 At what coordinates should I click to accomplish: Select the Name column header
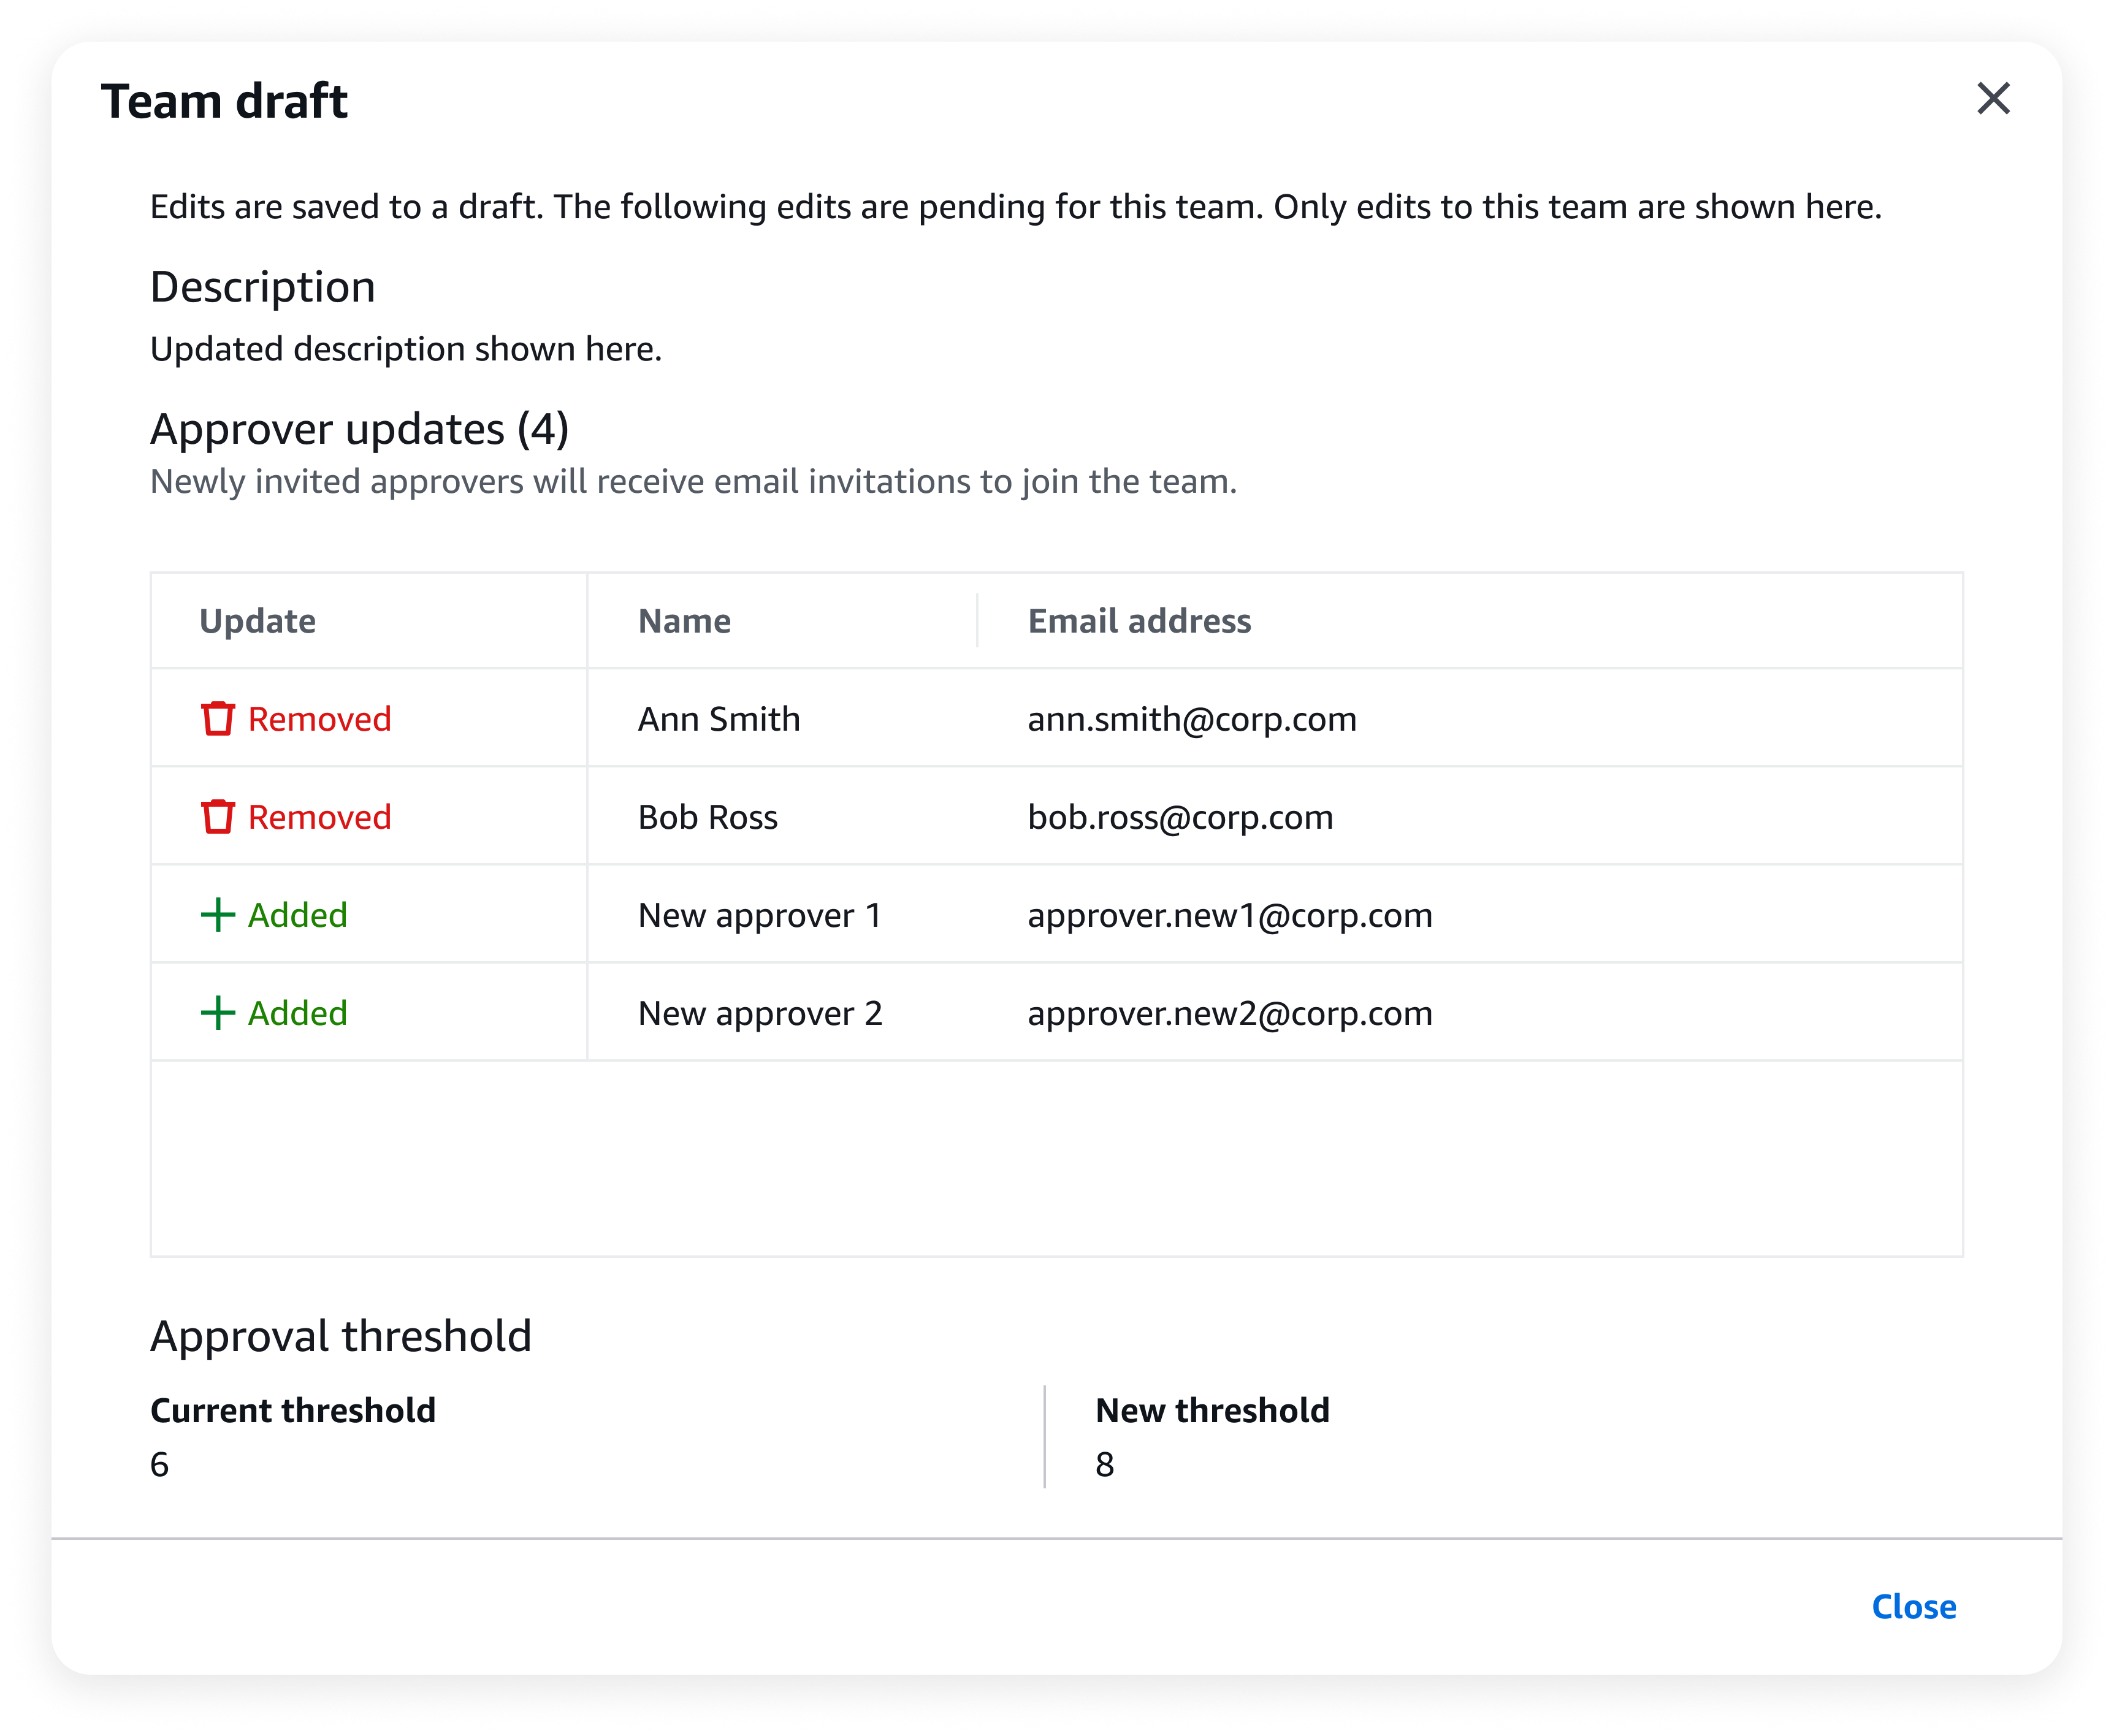point(683,620)
